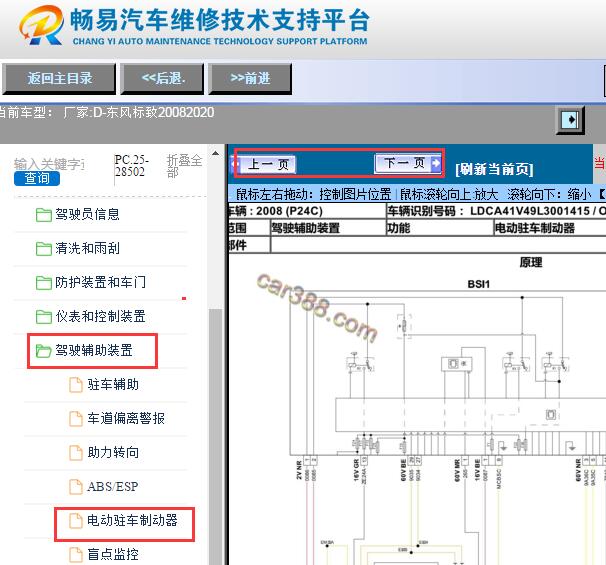The height and width of the screenshot is (565, 606).
Task: Click the vehicle ID LDCA41V49L3001415 text
Action: click(x=529, y=211)
